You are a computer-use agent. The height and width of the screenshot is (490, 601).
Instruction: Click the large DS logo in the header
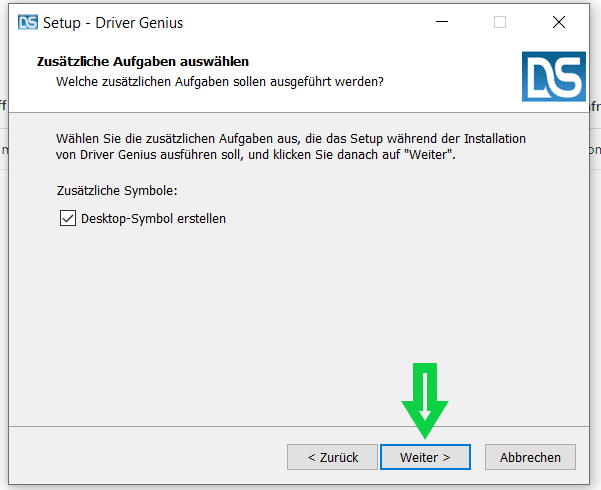coord(553,77)
